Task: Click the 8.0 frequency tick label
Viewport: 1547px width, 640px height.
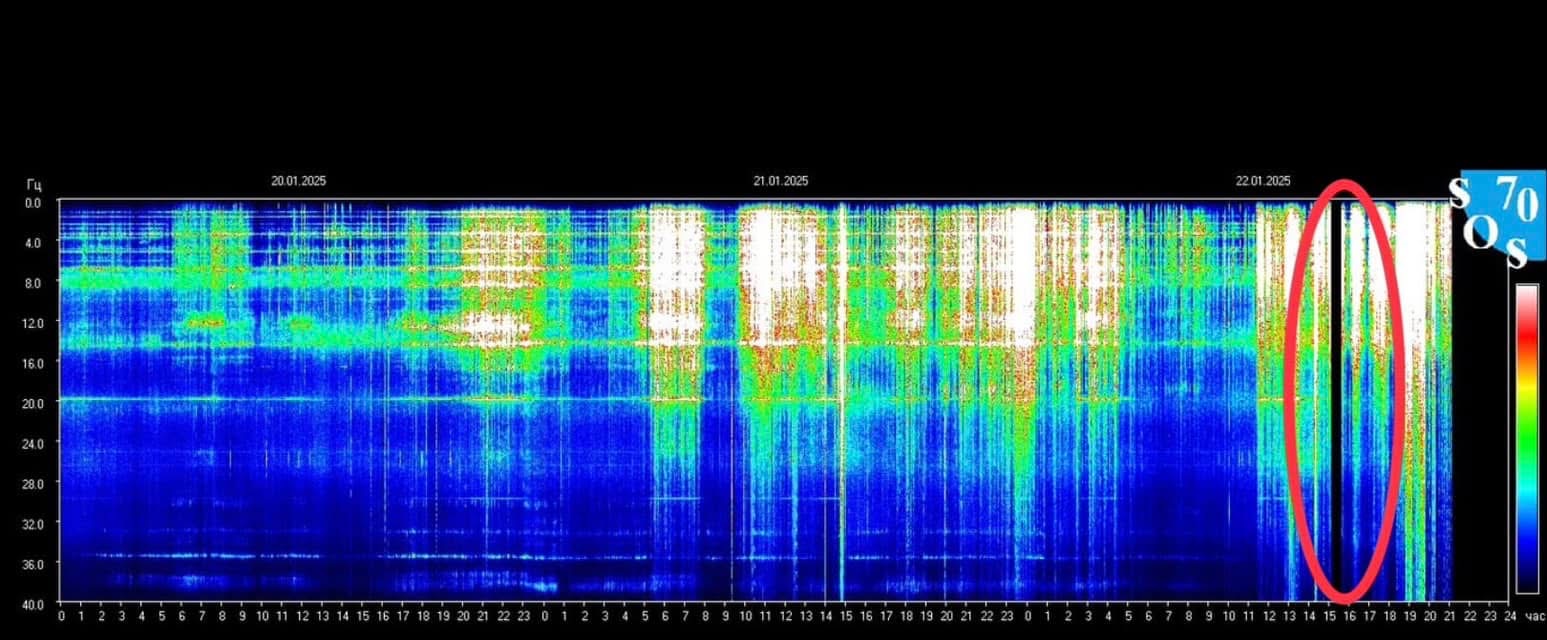Action: [x=32, y=283]
